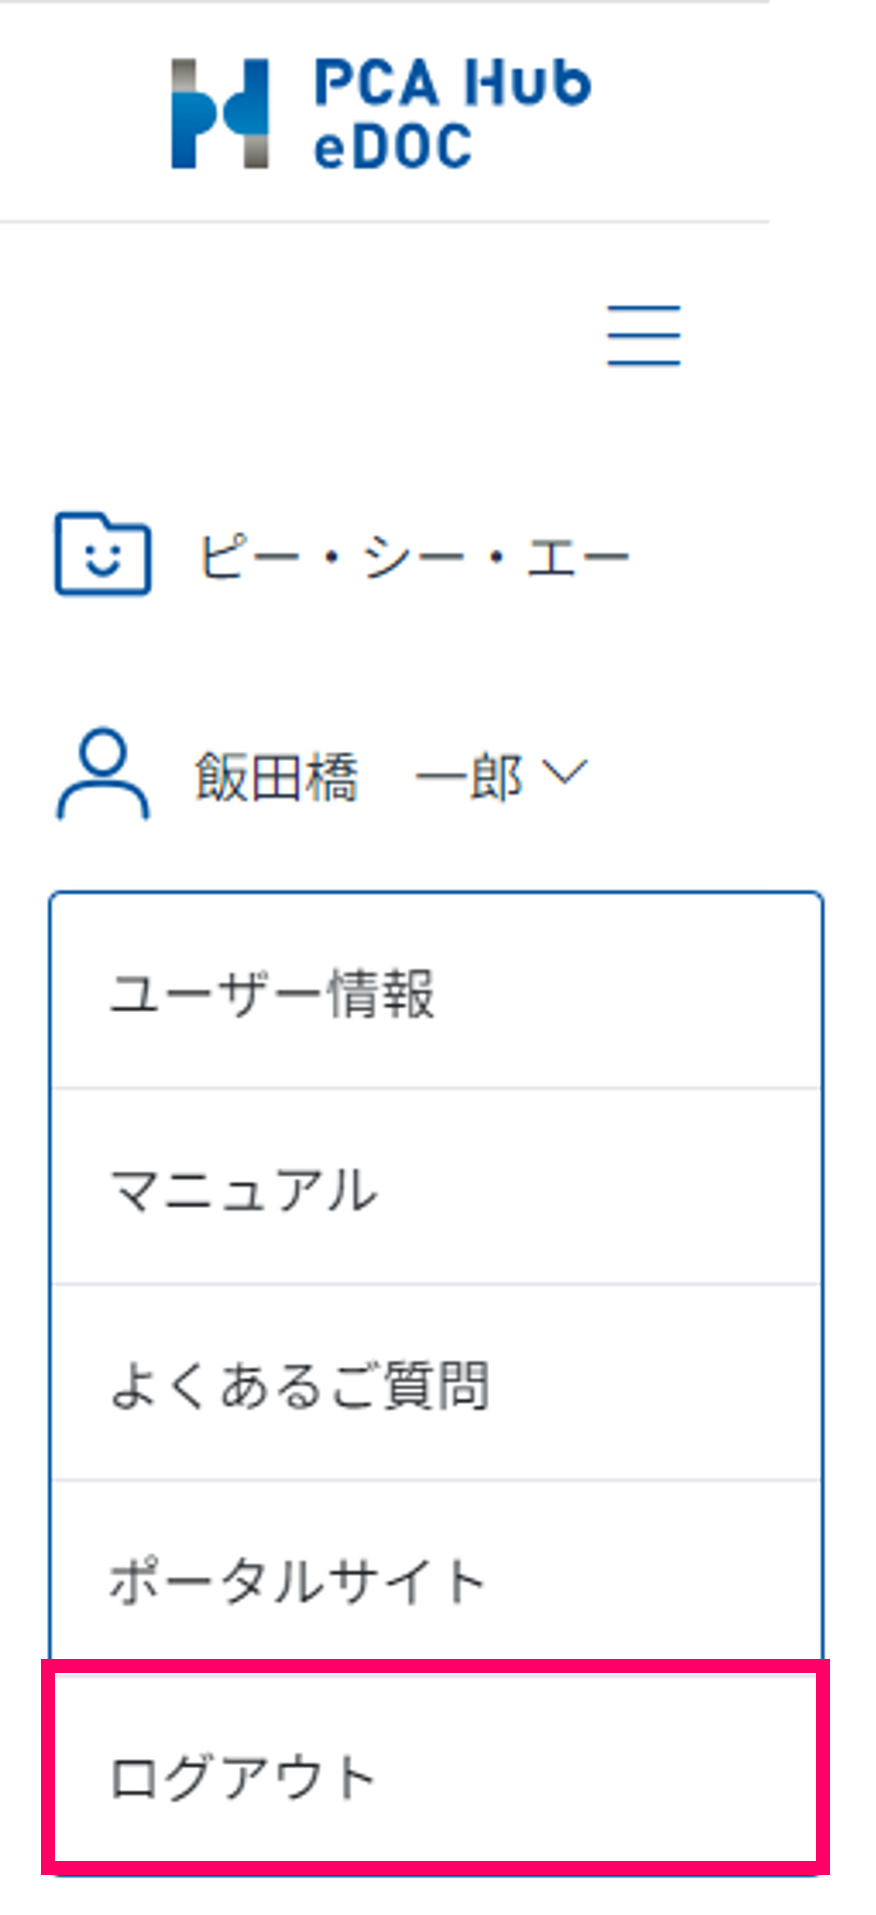Go to ポータルサイト
876x1915 pixels.
click(297, 1581)
